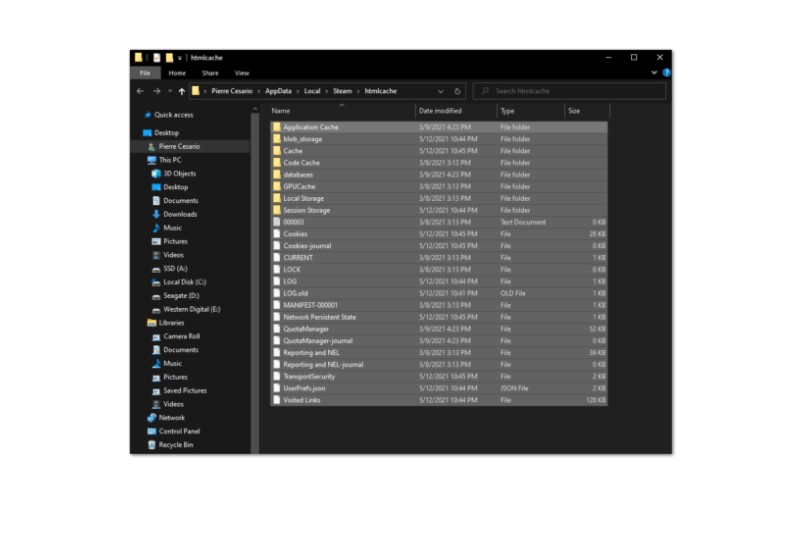The image size is (790, 542).
Task: Click the Back navigation arrow
Action: (140, 91)
